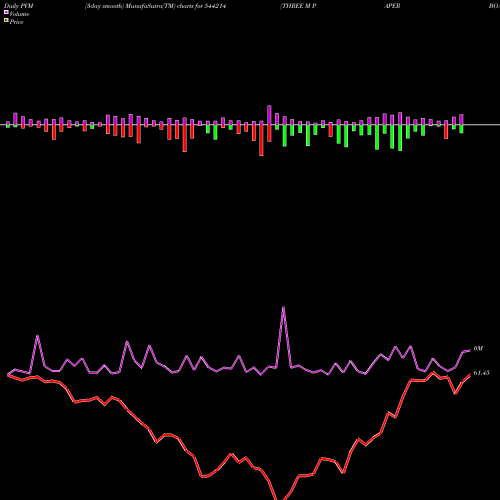Click the '(3day smooth) MunafaSutra(TM) charts for 544214' text

(x=155, y=6)
